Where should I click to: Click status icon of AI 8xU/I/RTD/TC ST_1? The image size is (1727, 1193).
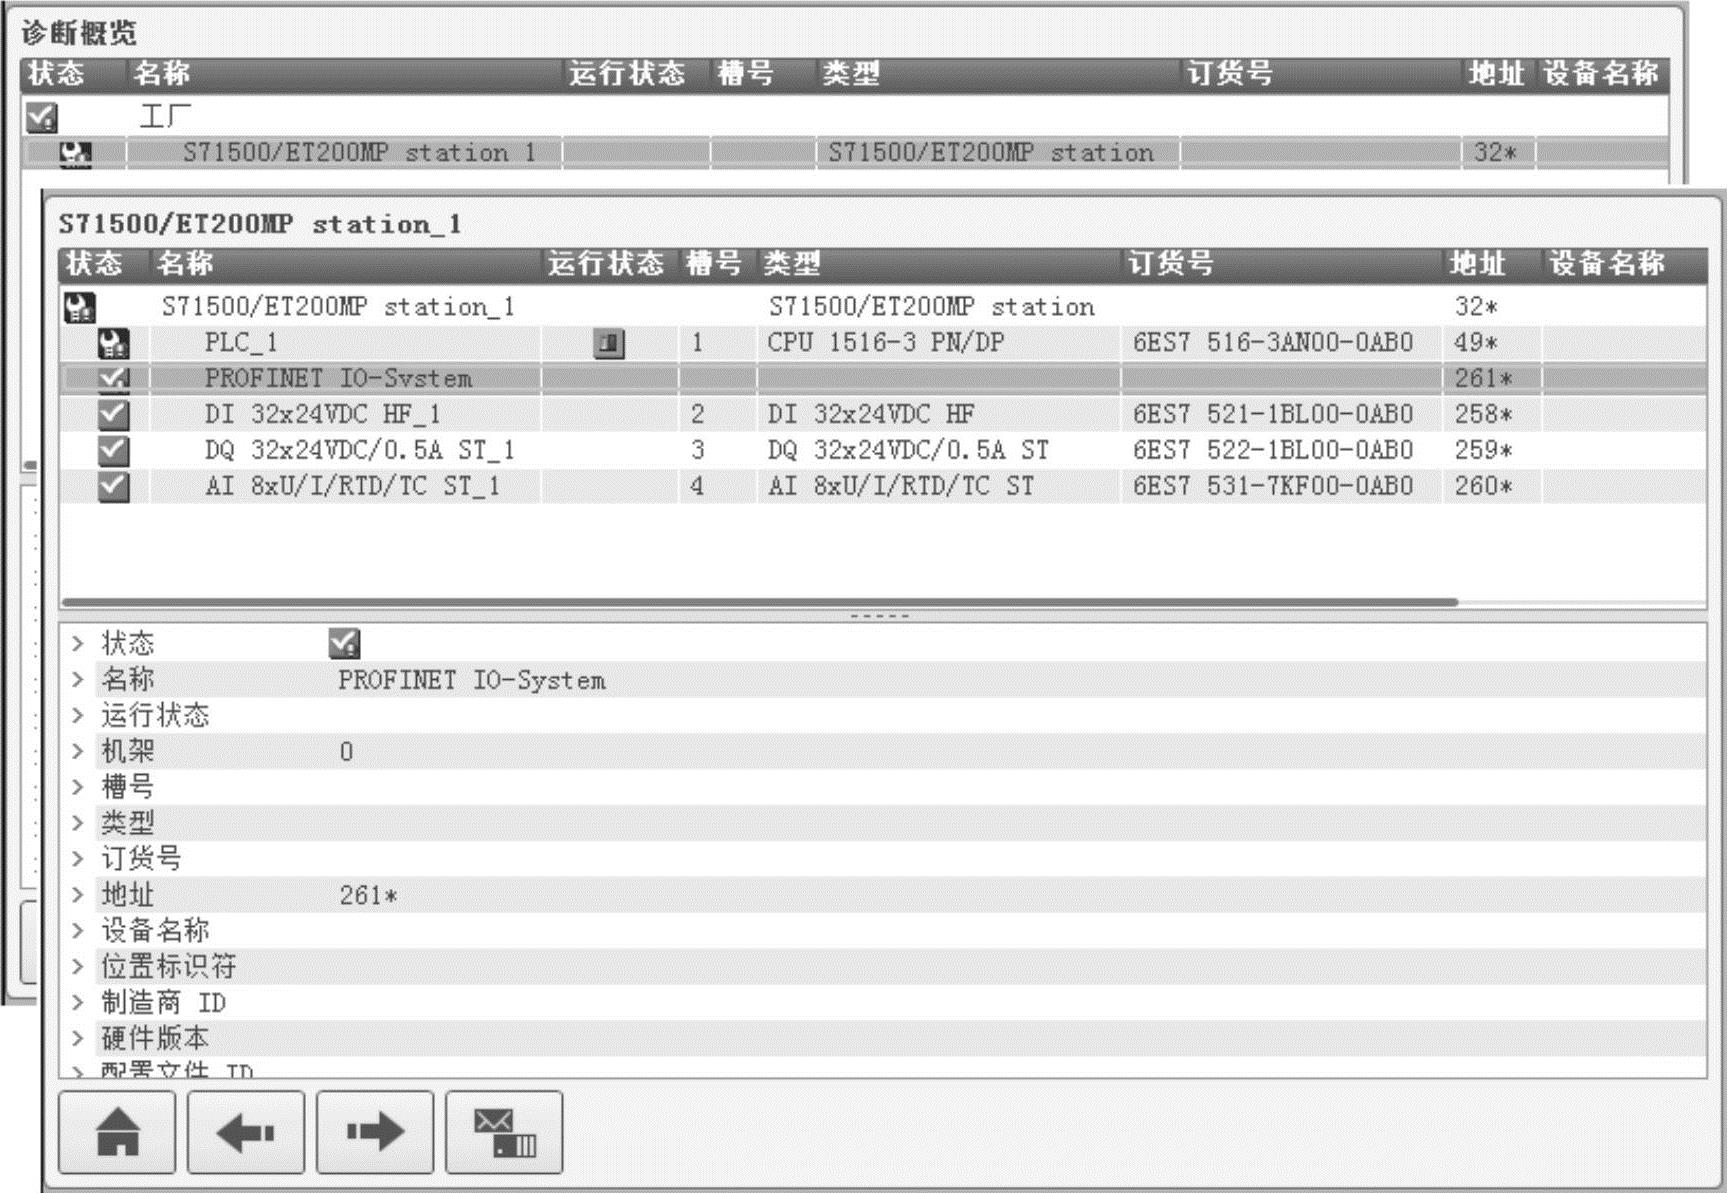pos(113,486)
